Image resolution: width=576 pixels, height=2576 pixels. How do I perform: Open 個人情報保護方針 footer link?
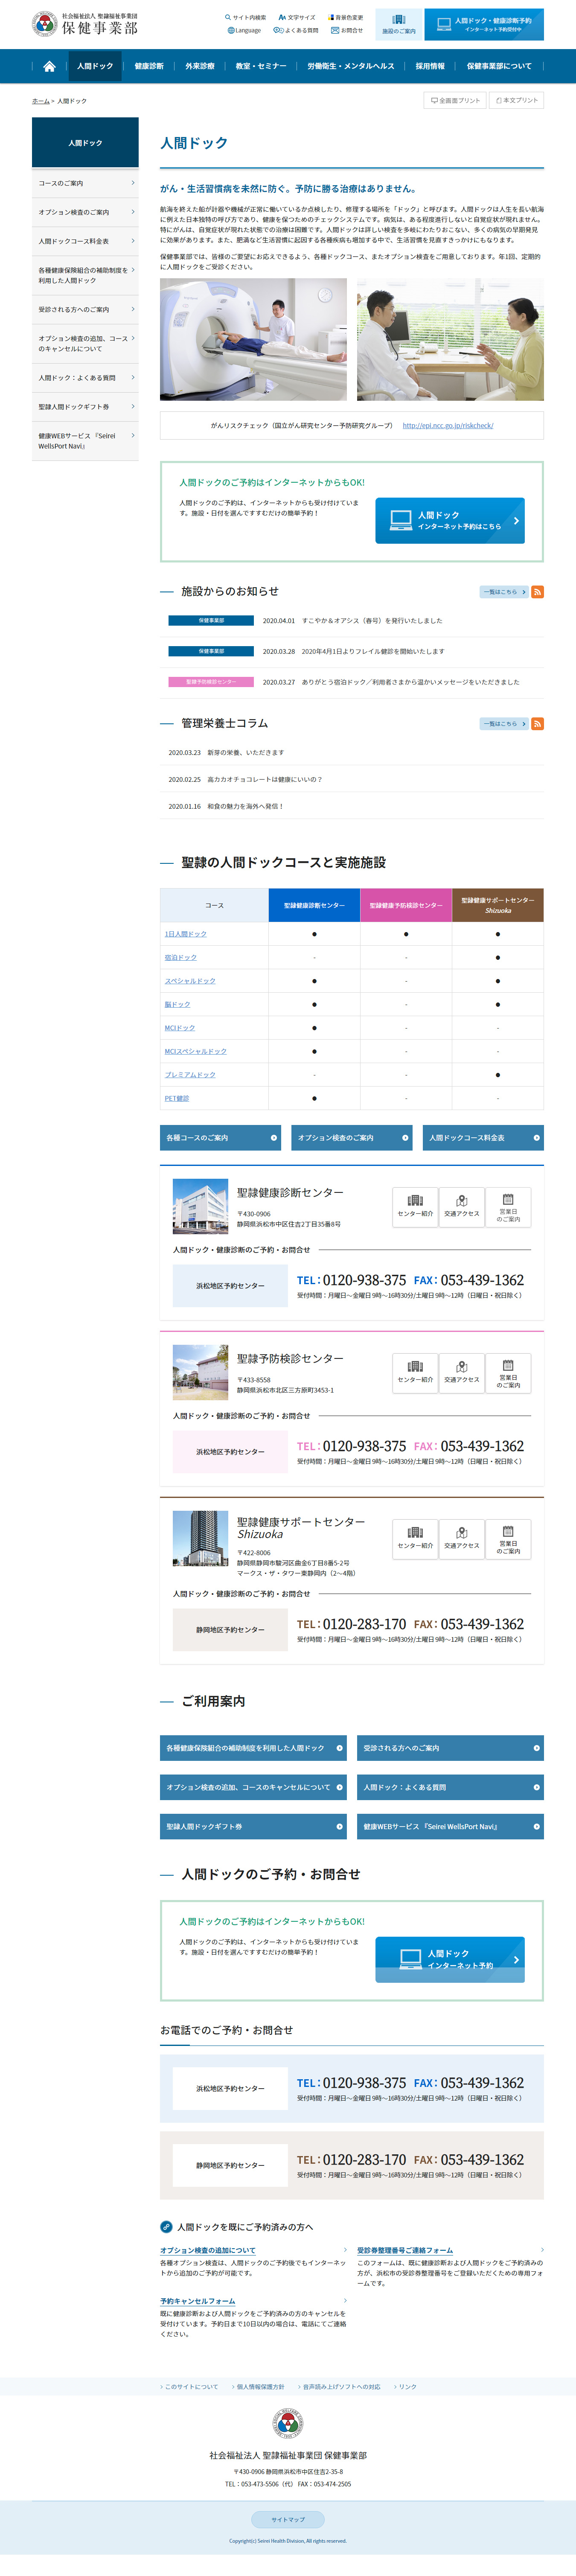click(260, 2387)
